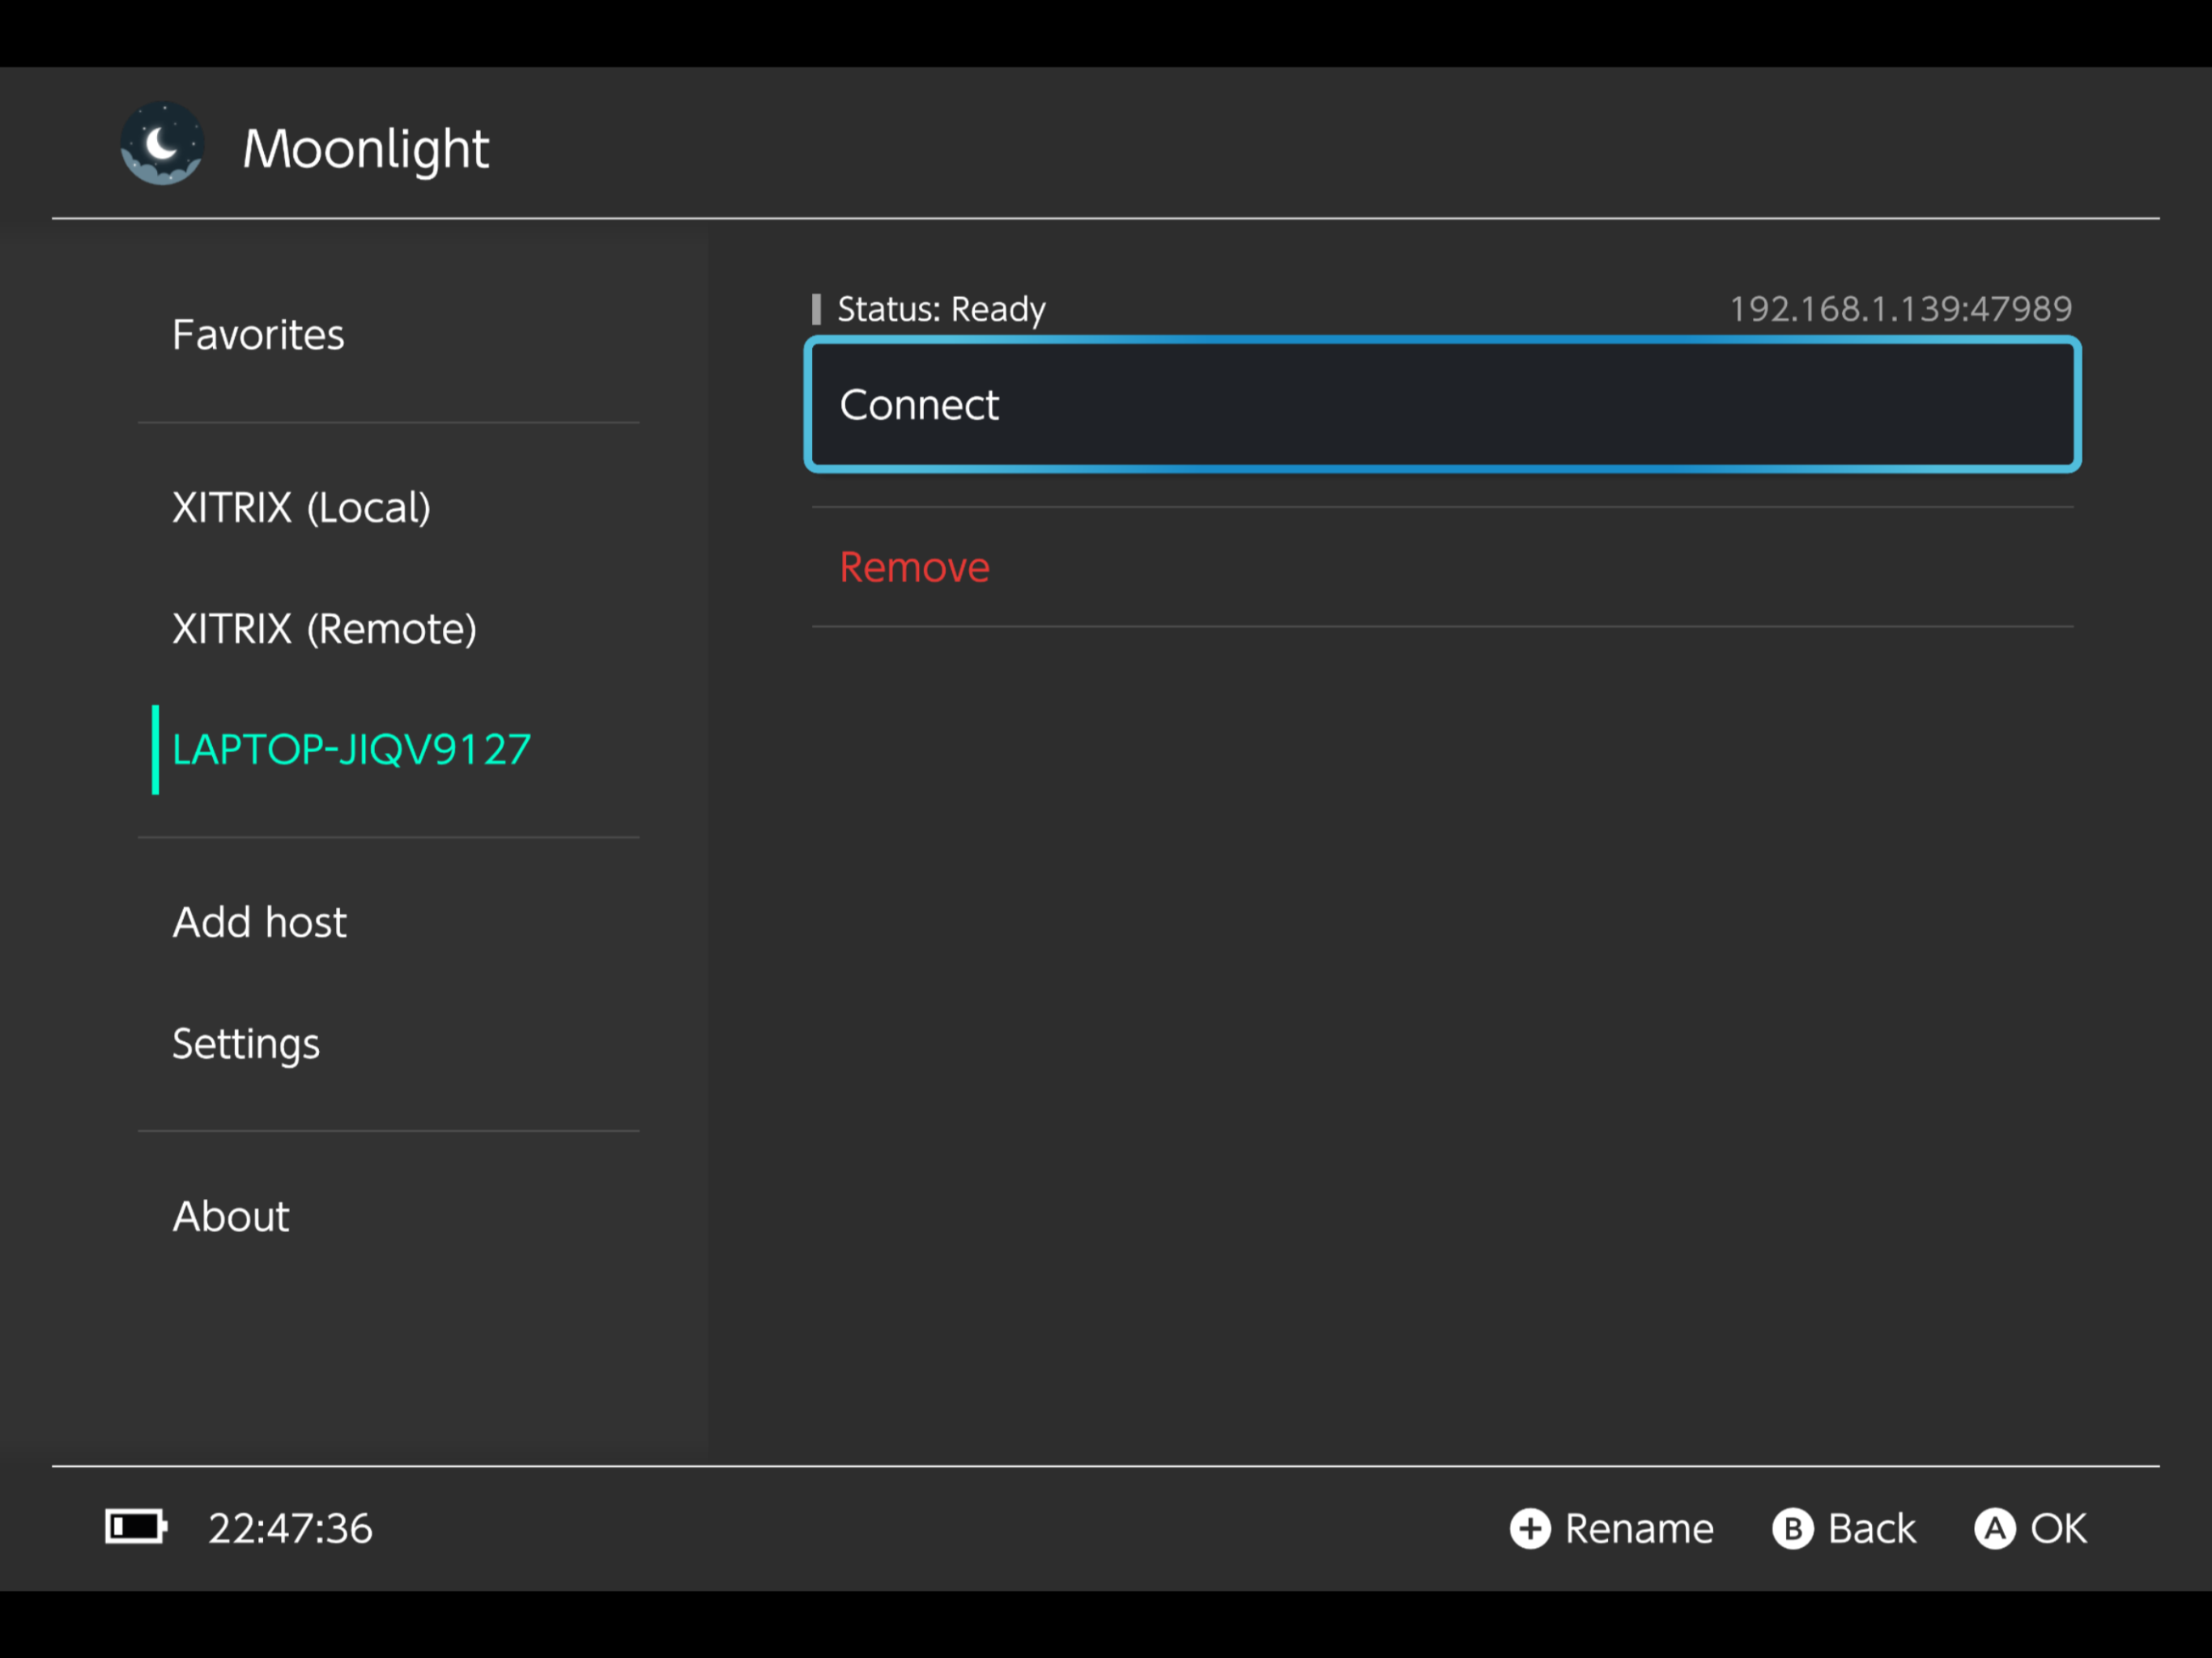Click the Back hint label

[x=1871, y=1529]
